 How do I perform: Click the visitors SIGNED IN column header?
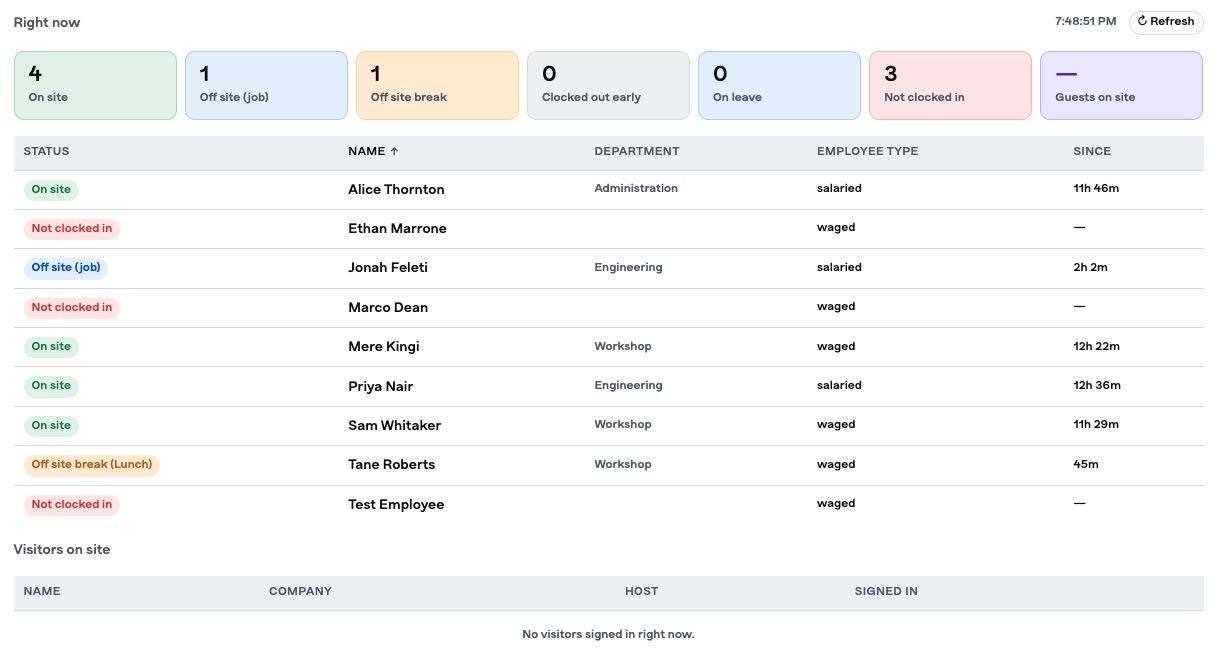[x=886, y=592]
